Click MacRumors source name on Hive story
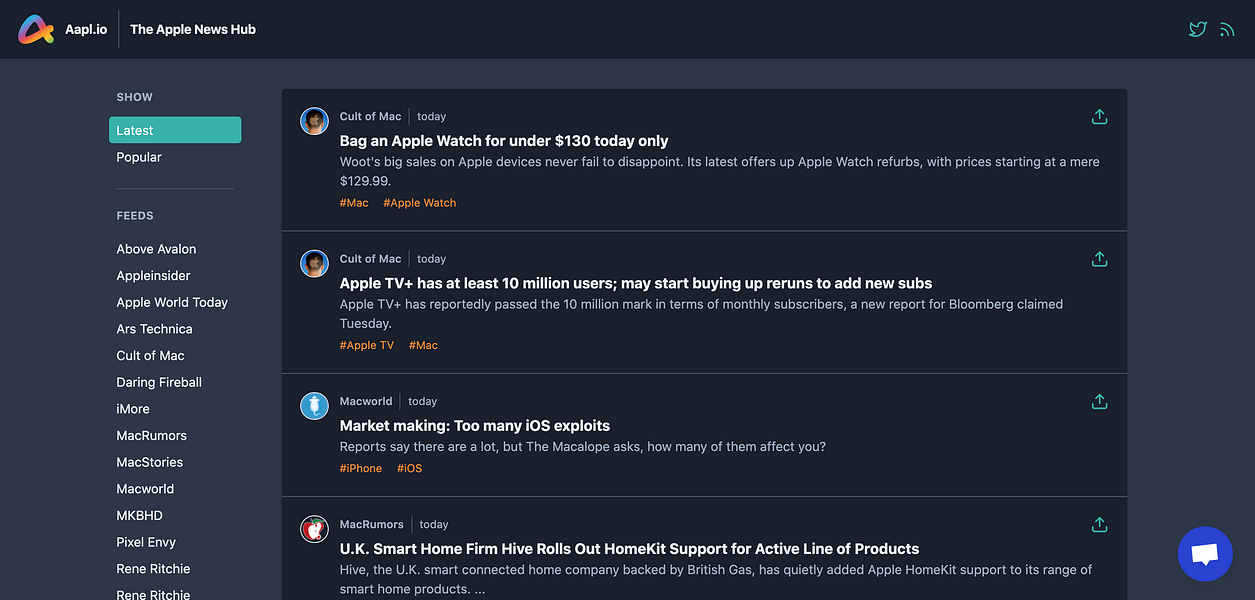Image resolution: width=1255 pixels, height=600 pixels. click(371, 524)
